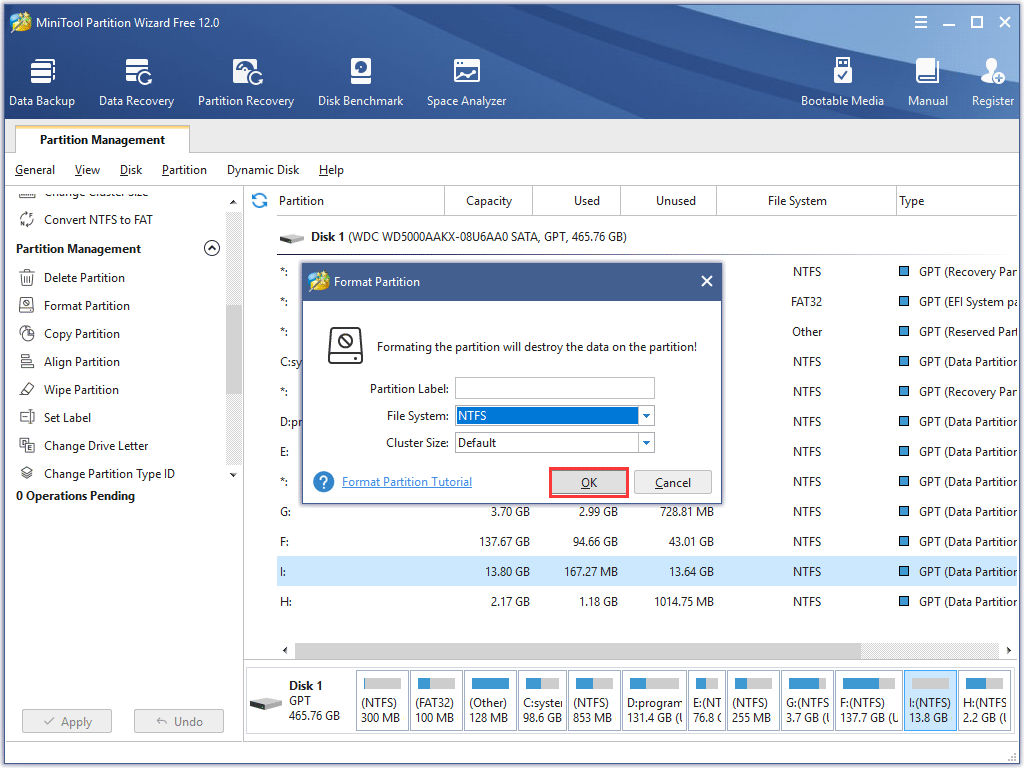Choose Align Partition in sidebar

click(82, 362)
